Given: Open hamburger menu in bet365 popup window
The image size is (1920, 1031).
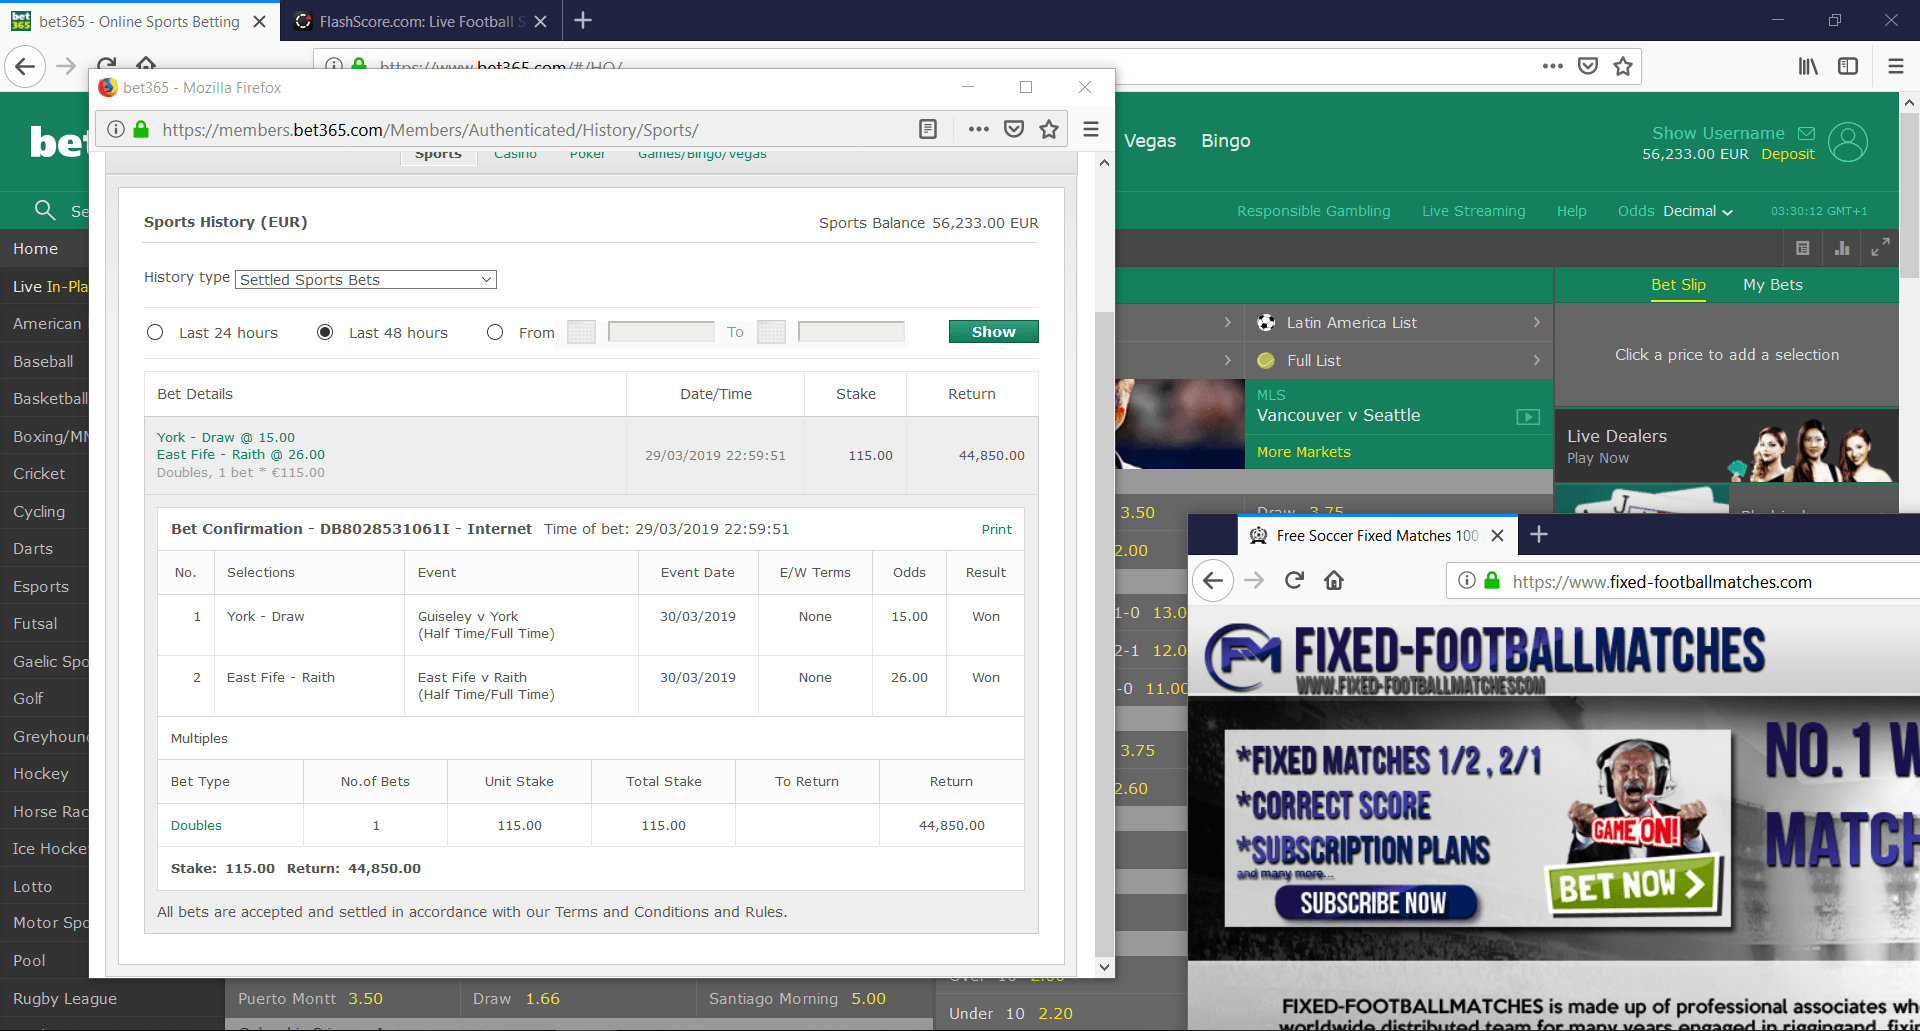Looking at the screenshot, I should coord(1091,129).
